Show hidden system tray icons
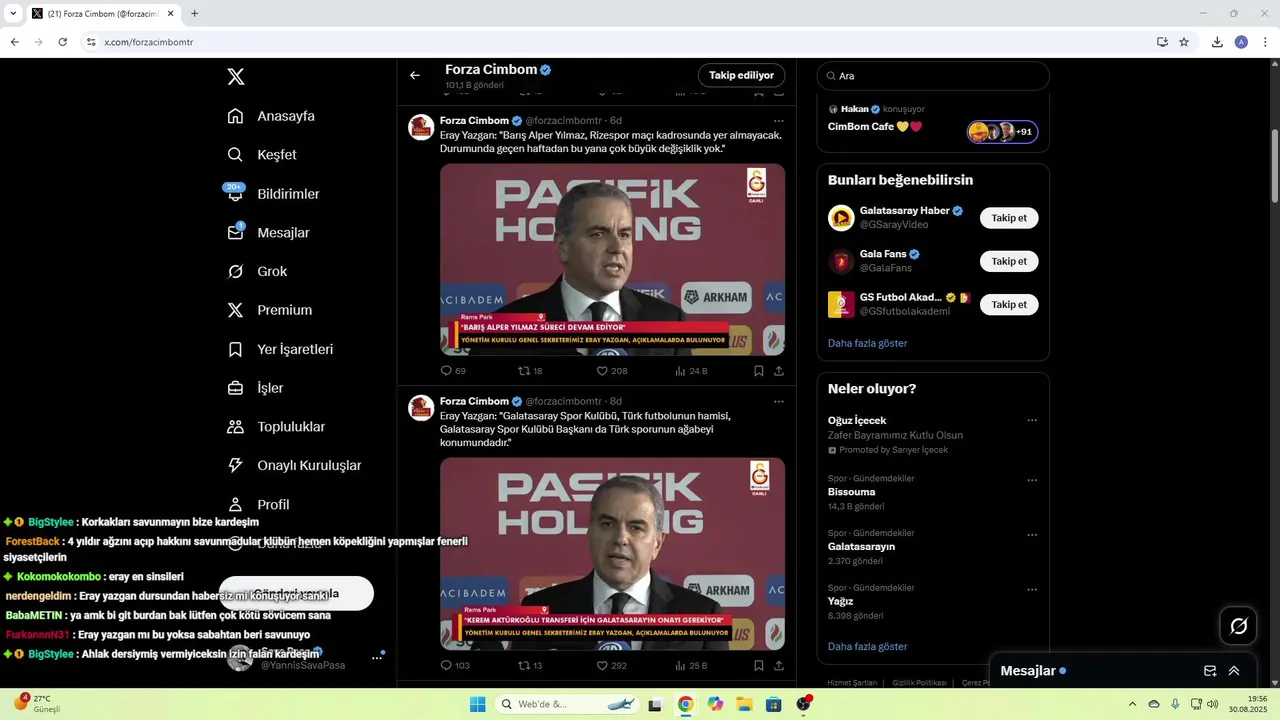1280x720 pixels. click(x=1132, y=704)
